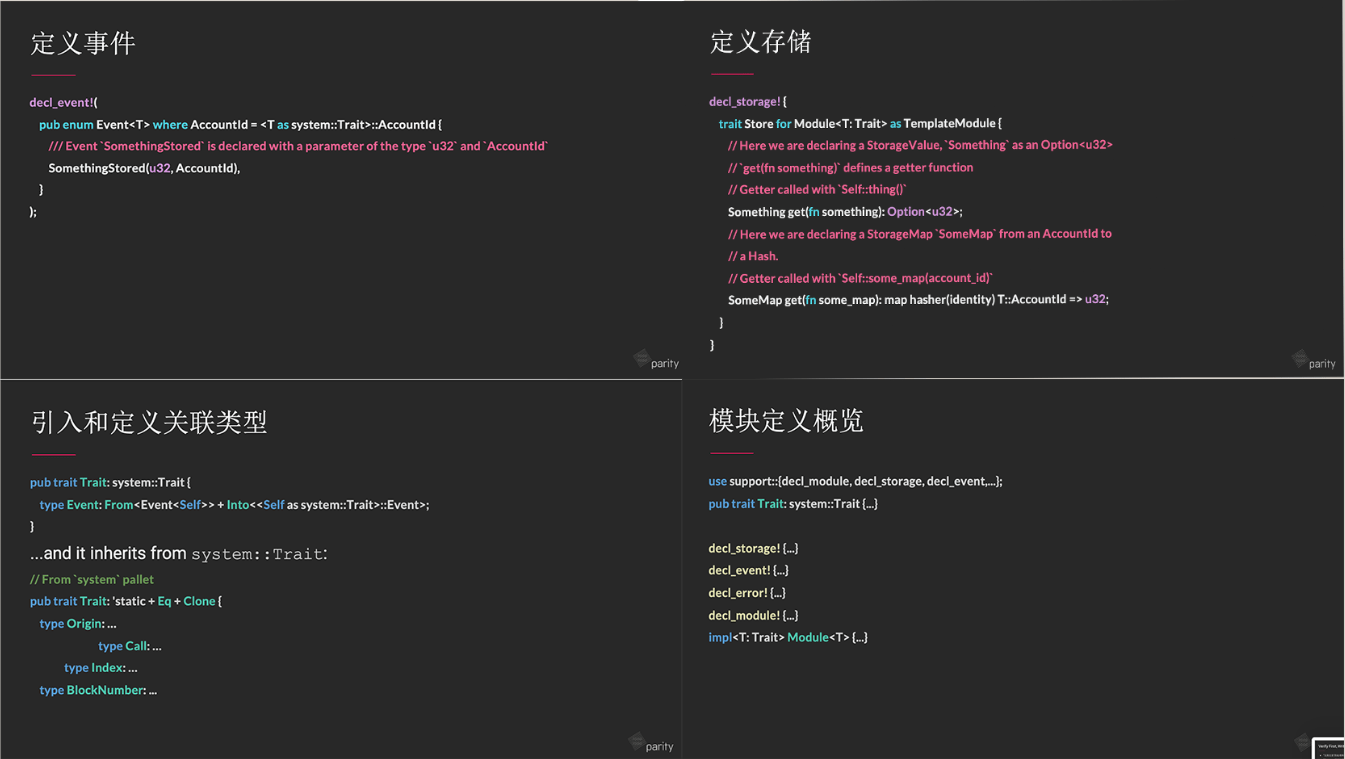Click the SomethingStored(u32, AccountId) code line
The width and height of the screenshot is (1345, 759).
tap(144, 168)
